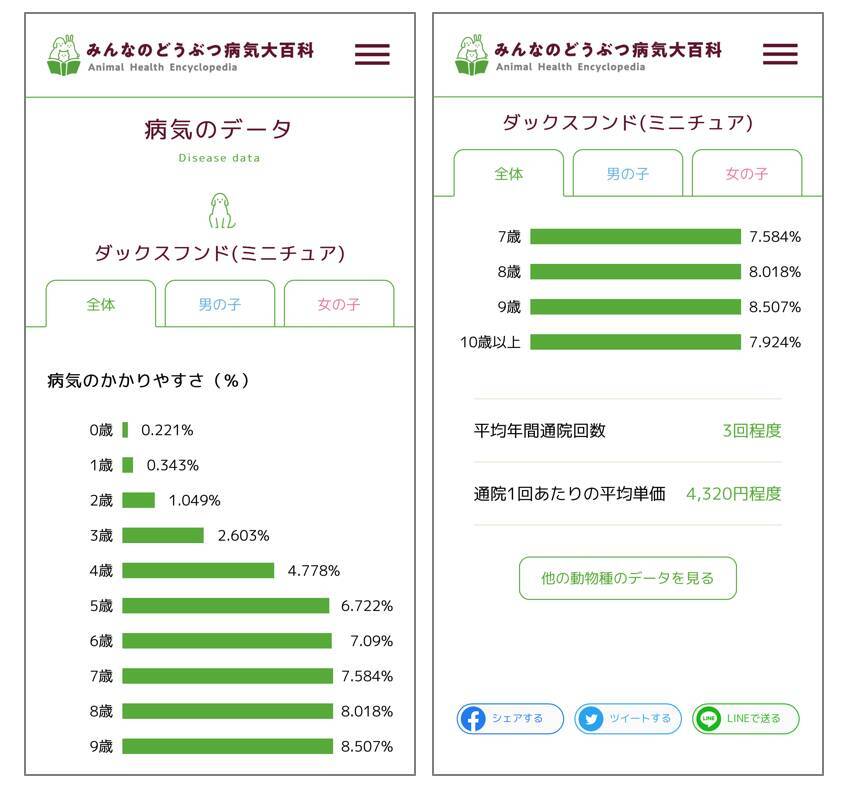
Task: Select 全体 tab in right screen
Action: [509, 173]
